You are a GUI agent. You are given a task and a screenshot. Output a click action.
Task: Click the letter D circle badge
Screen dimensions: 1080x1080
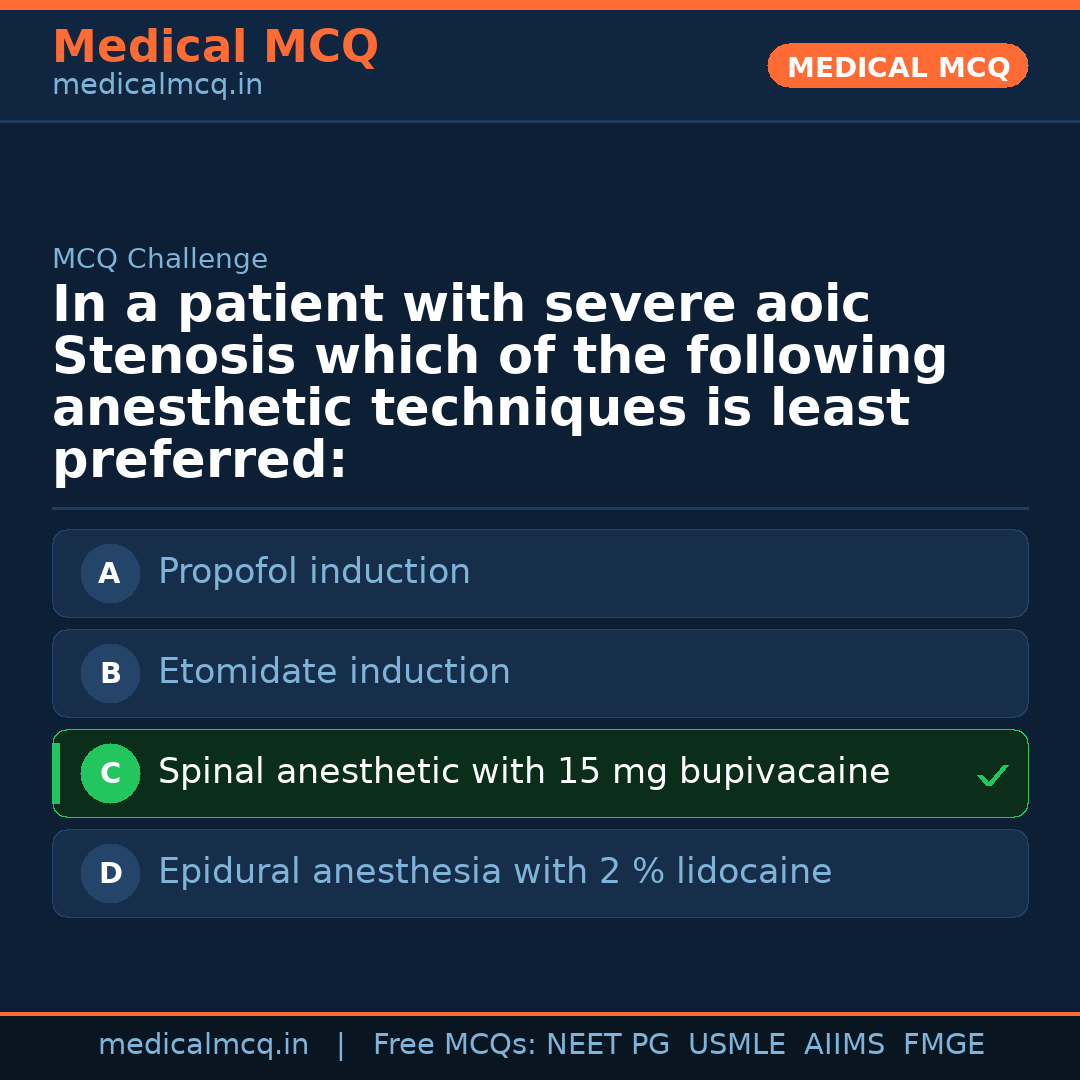coord(110,874)
